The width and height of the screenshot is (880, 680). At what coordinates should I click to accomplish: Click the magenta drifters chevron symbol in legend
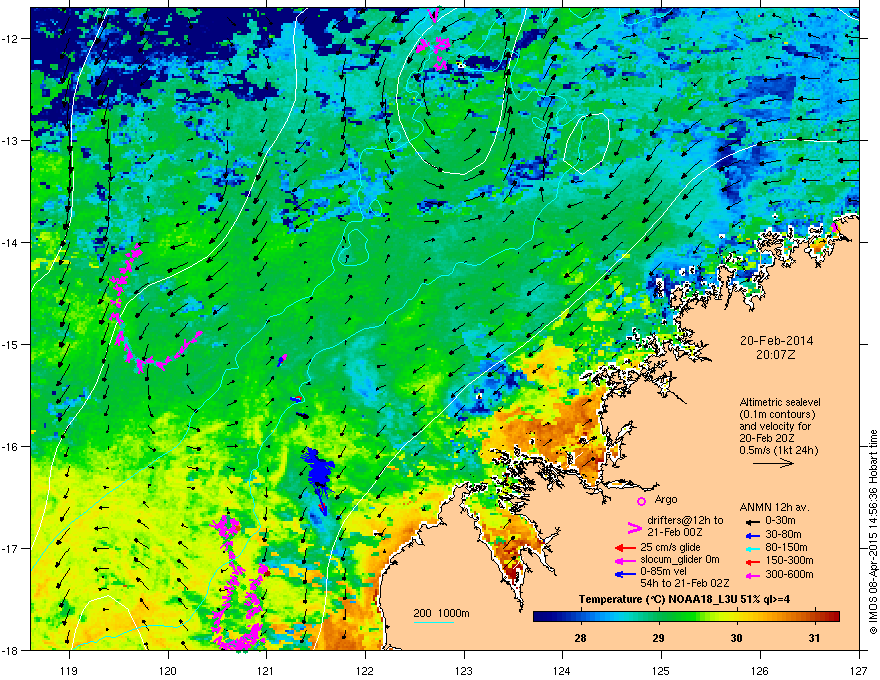pyautogui.click(x=634, y=527)
